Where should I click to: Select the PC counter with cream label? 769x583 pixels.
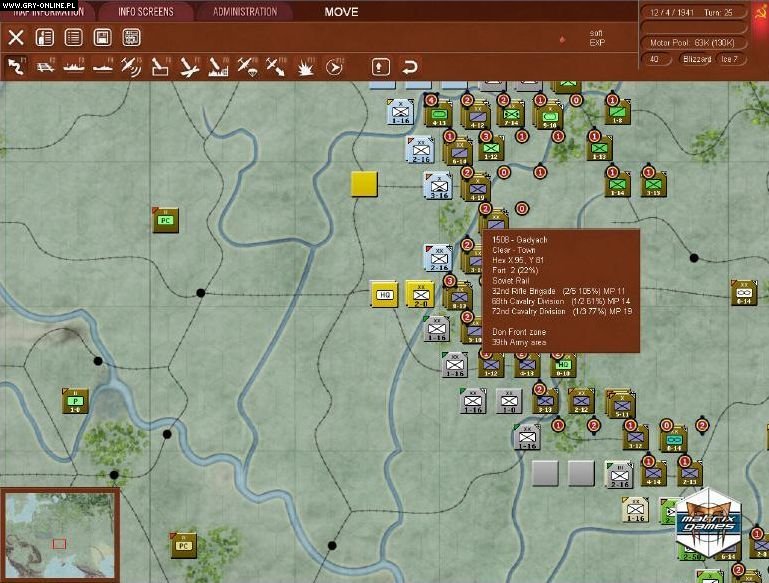pos(183,545)
